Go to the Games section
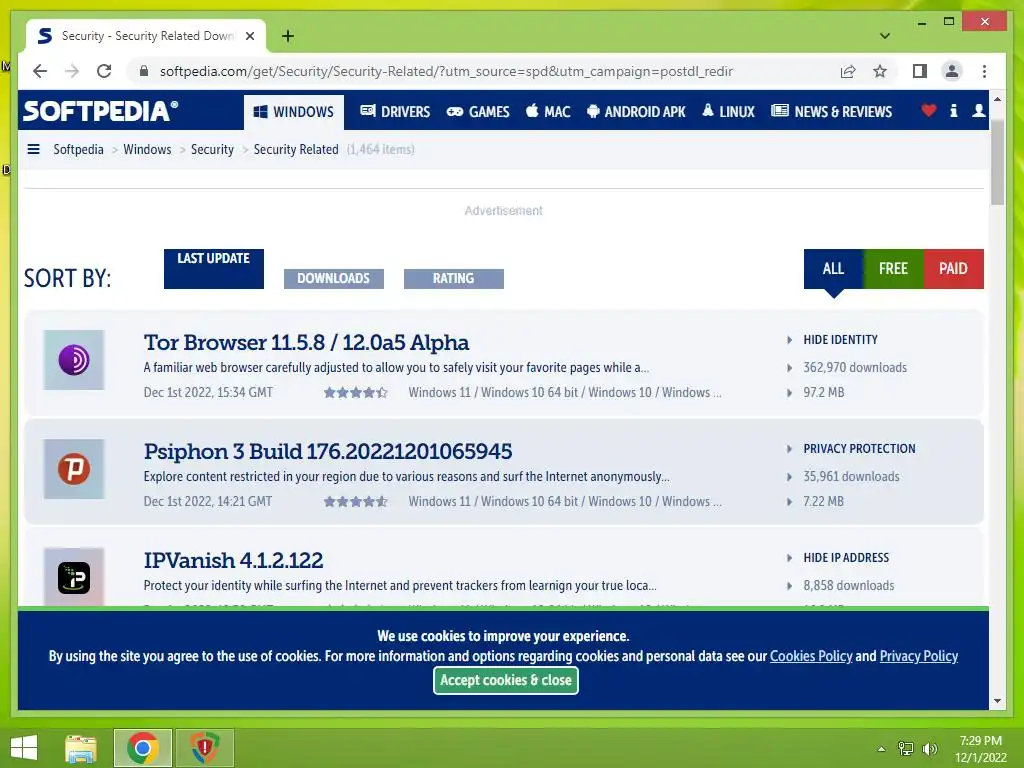The height and width of the screenshot is (768, 1024). 478,112
